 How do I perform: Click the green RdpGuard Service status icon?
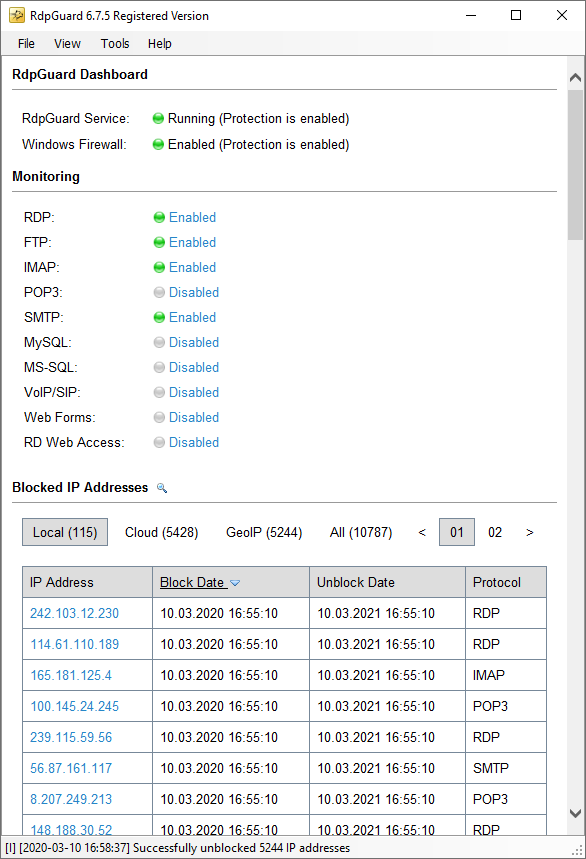click(158, 118)
